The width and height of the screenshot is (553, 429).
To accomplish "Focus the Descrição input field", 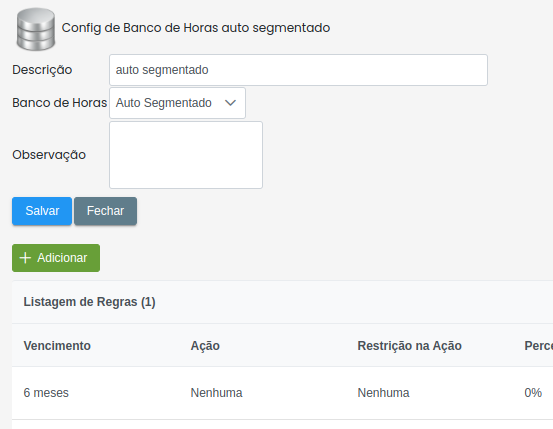I will click(x=298, y=70).
